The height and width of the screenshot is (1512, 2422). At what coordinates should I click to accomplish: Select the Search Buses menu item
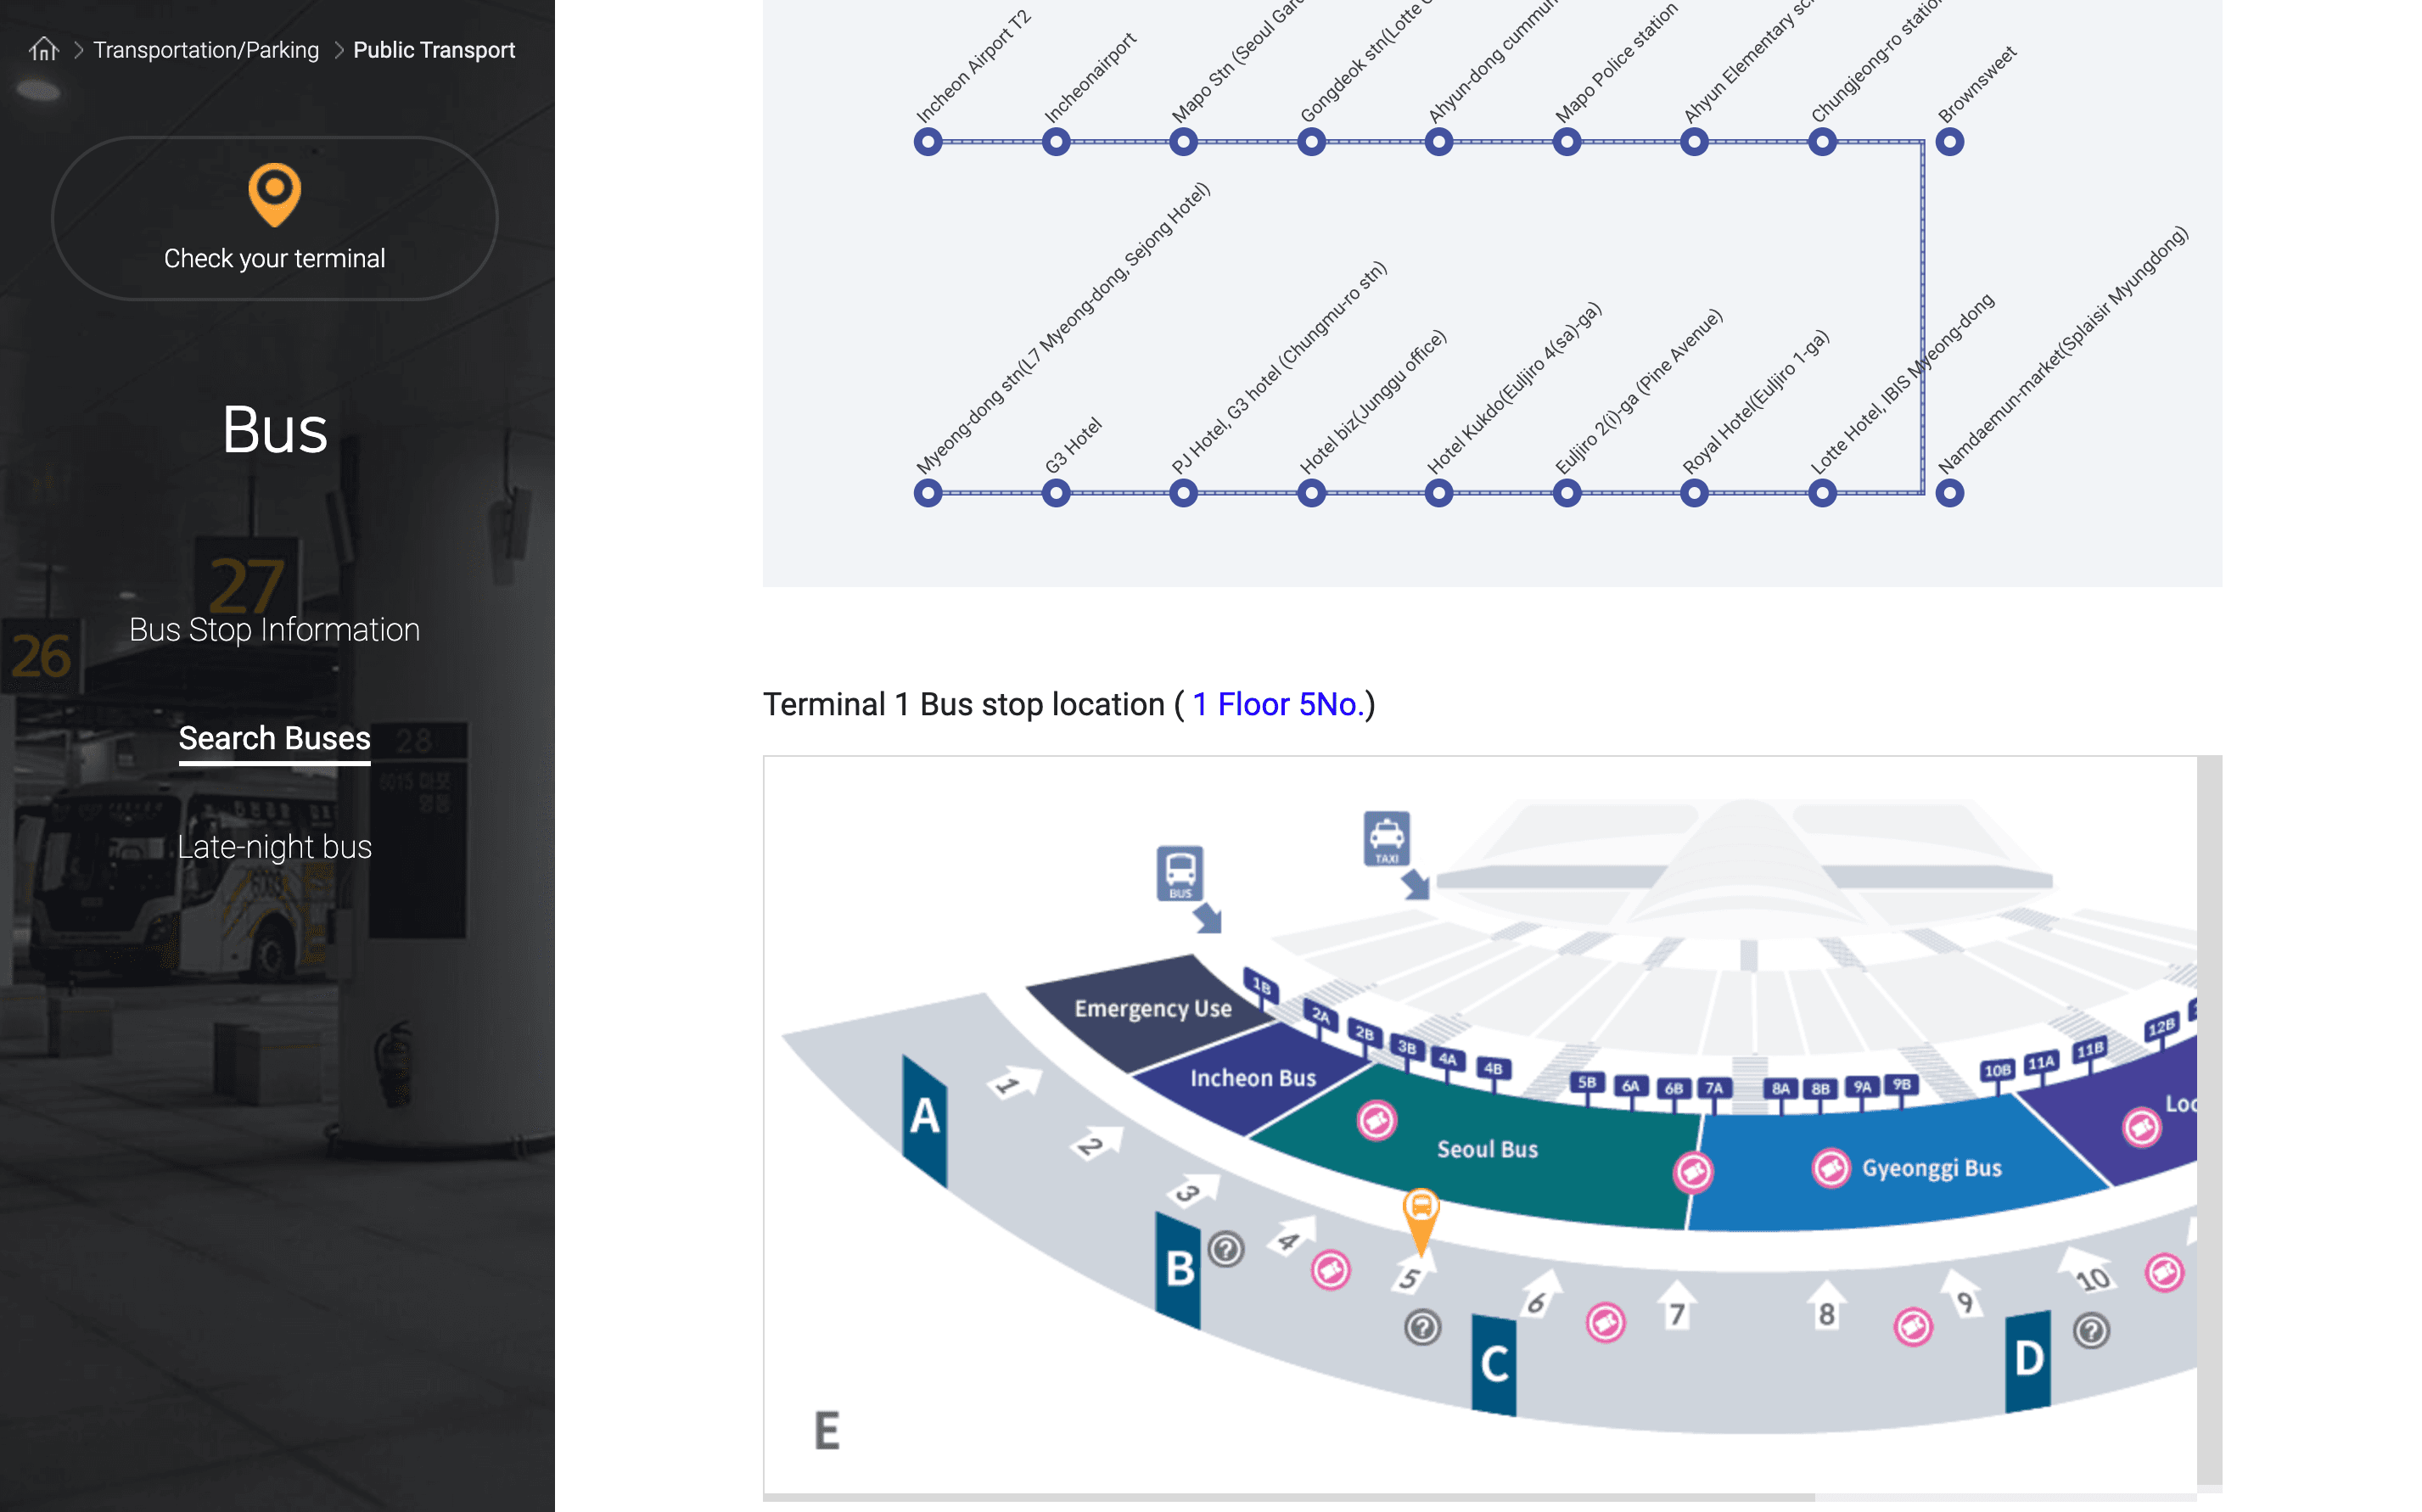pos(274,738)
